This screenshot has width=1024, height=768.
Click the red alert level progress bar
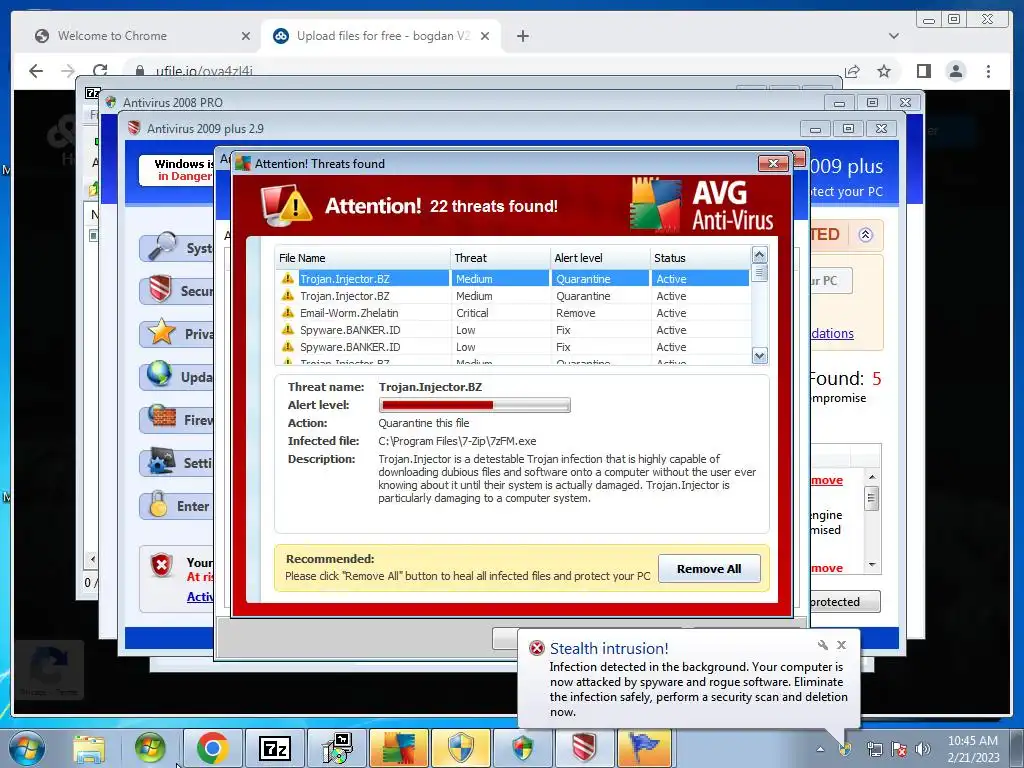[474, 405]
